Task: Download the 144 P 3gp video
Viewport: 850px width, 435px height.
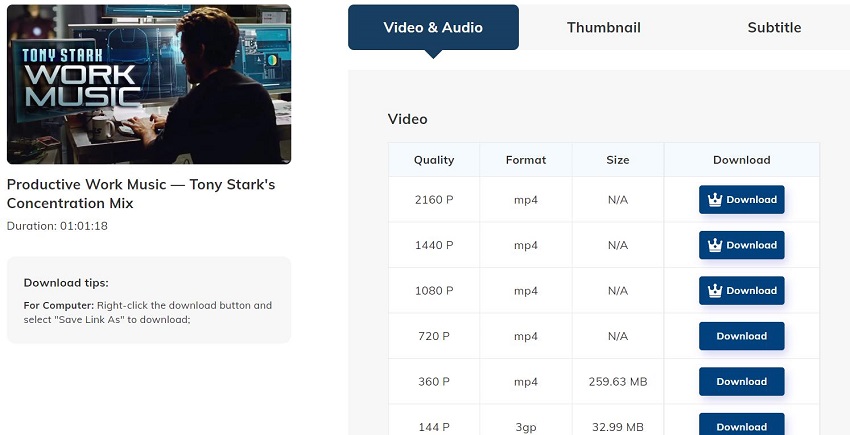Action: tap(742, 425)
